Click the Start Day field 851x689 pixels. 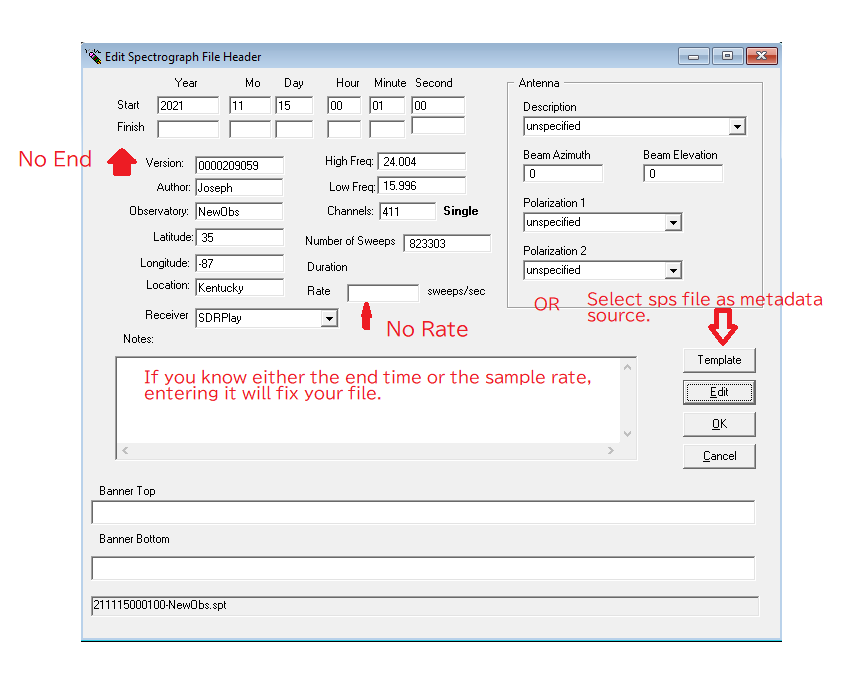pos(294,105)
